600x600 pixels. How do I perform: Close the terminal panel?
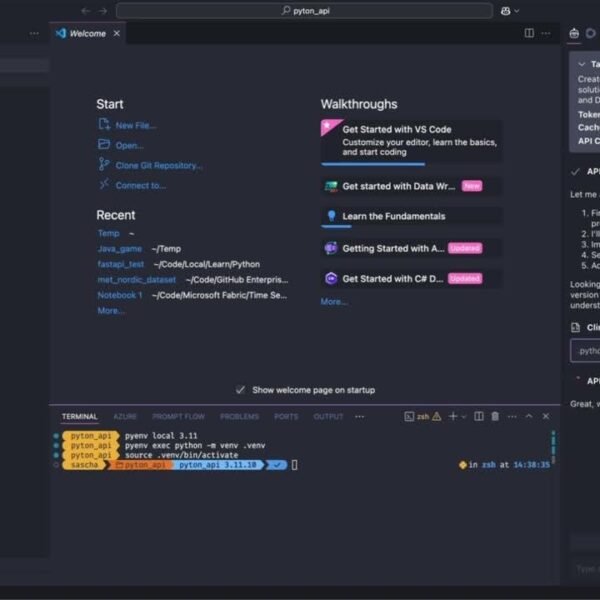pyautogui.click(x=546, y=416)
